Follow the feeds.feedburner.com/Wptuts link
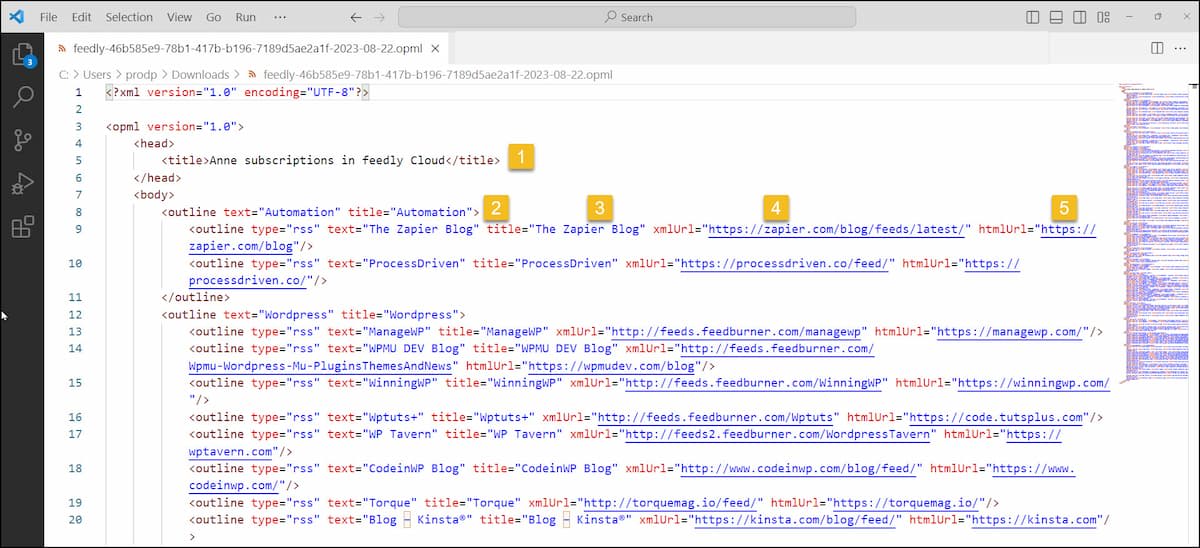The height and width of the screenshot is (548, 1200). coord(714,417)
